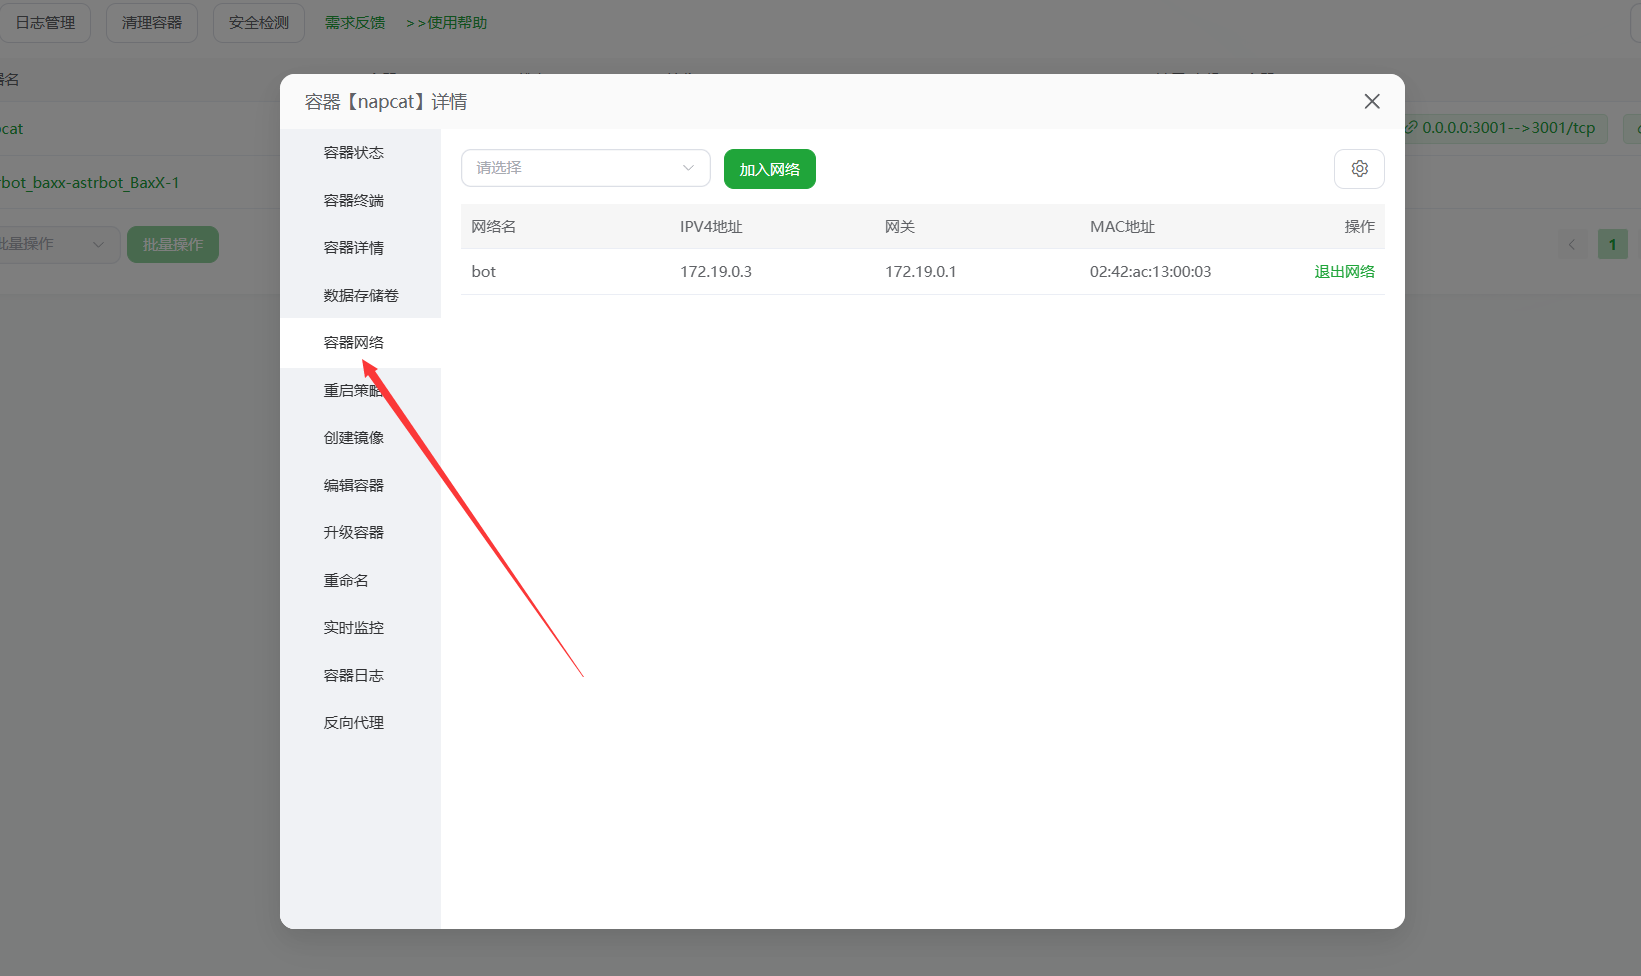Open the 升级容器 tab
The width and height of the screenshot is (1641, 976).
click(x=353, y=533)
